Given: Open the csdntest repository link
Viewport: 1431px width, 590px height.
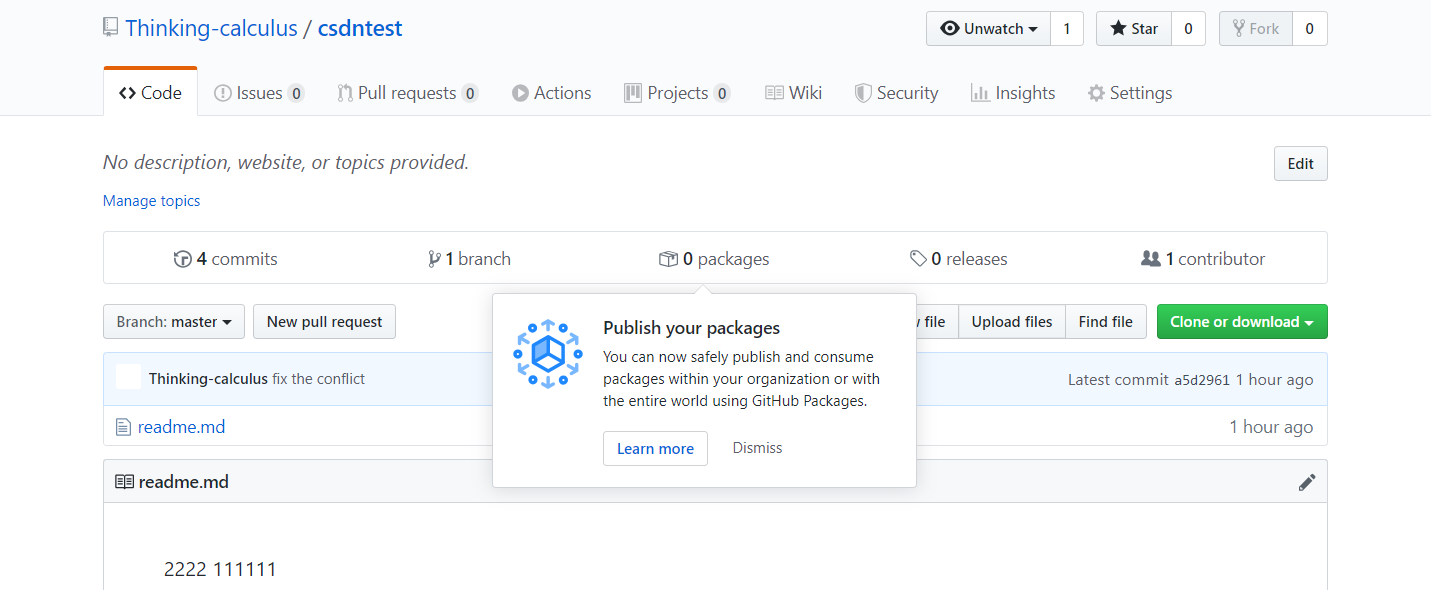Looking at the screenshot, I should 360,28.
